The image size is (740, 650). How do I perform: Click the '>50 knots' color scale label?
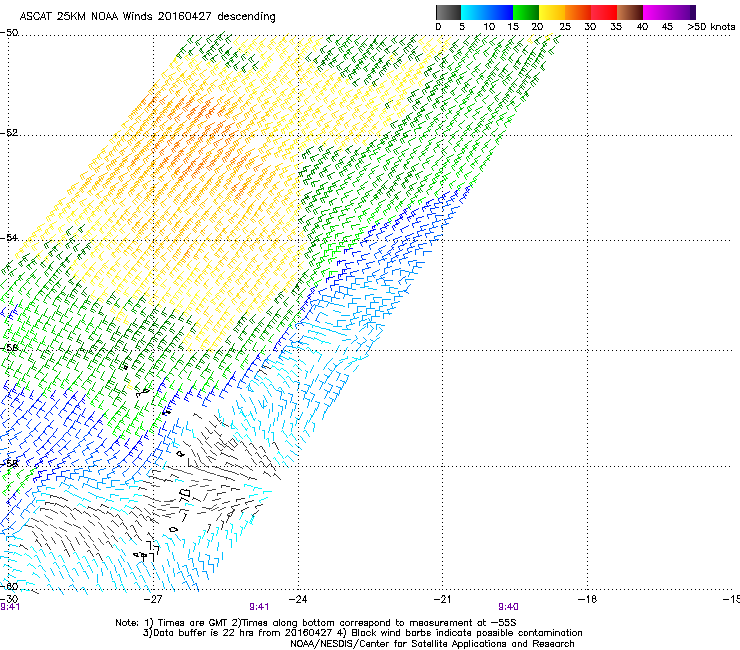(711, 26)
